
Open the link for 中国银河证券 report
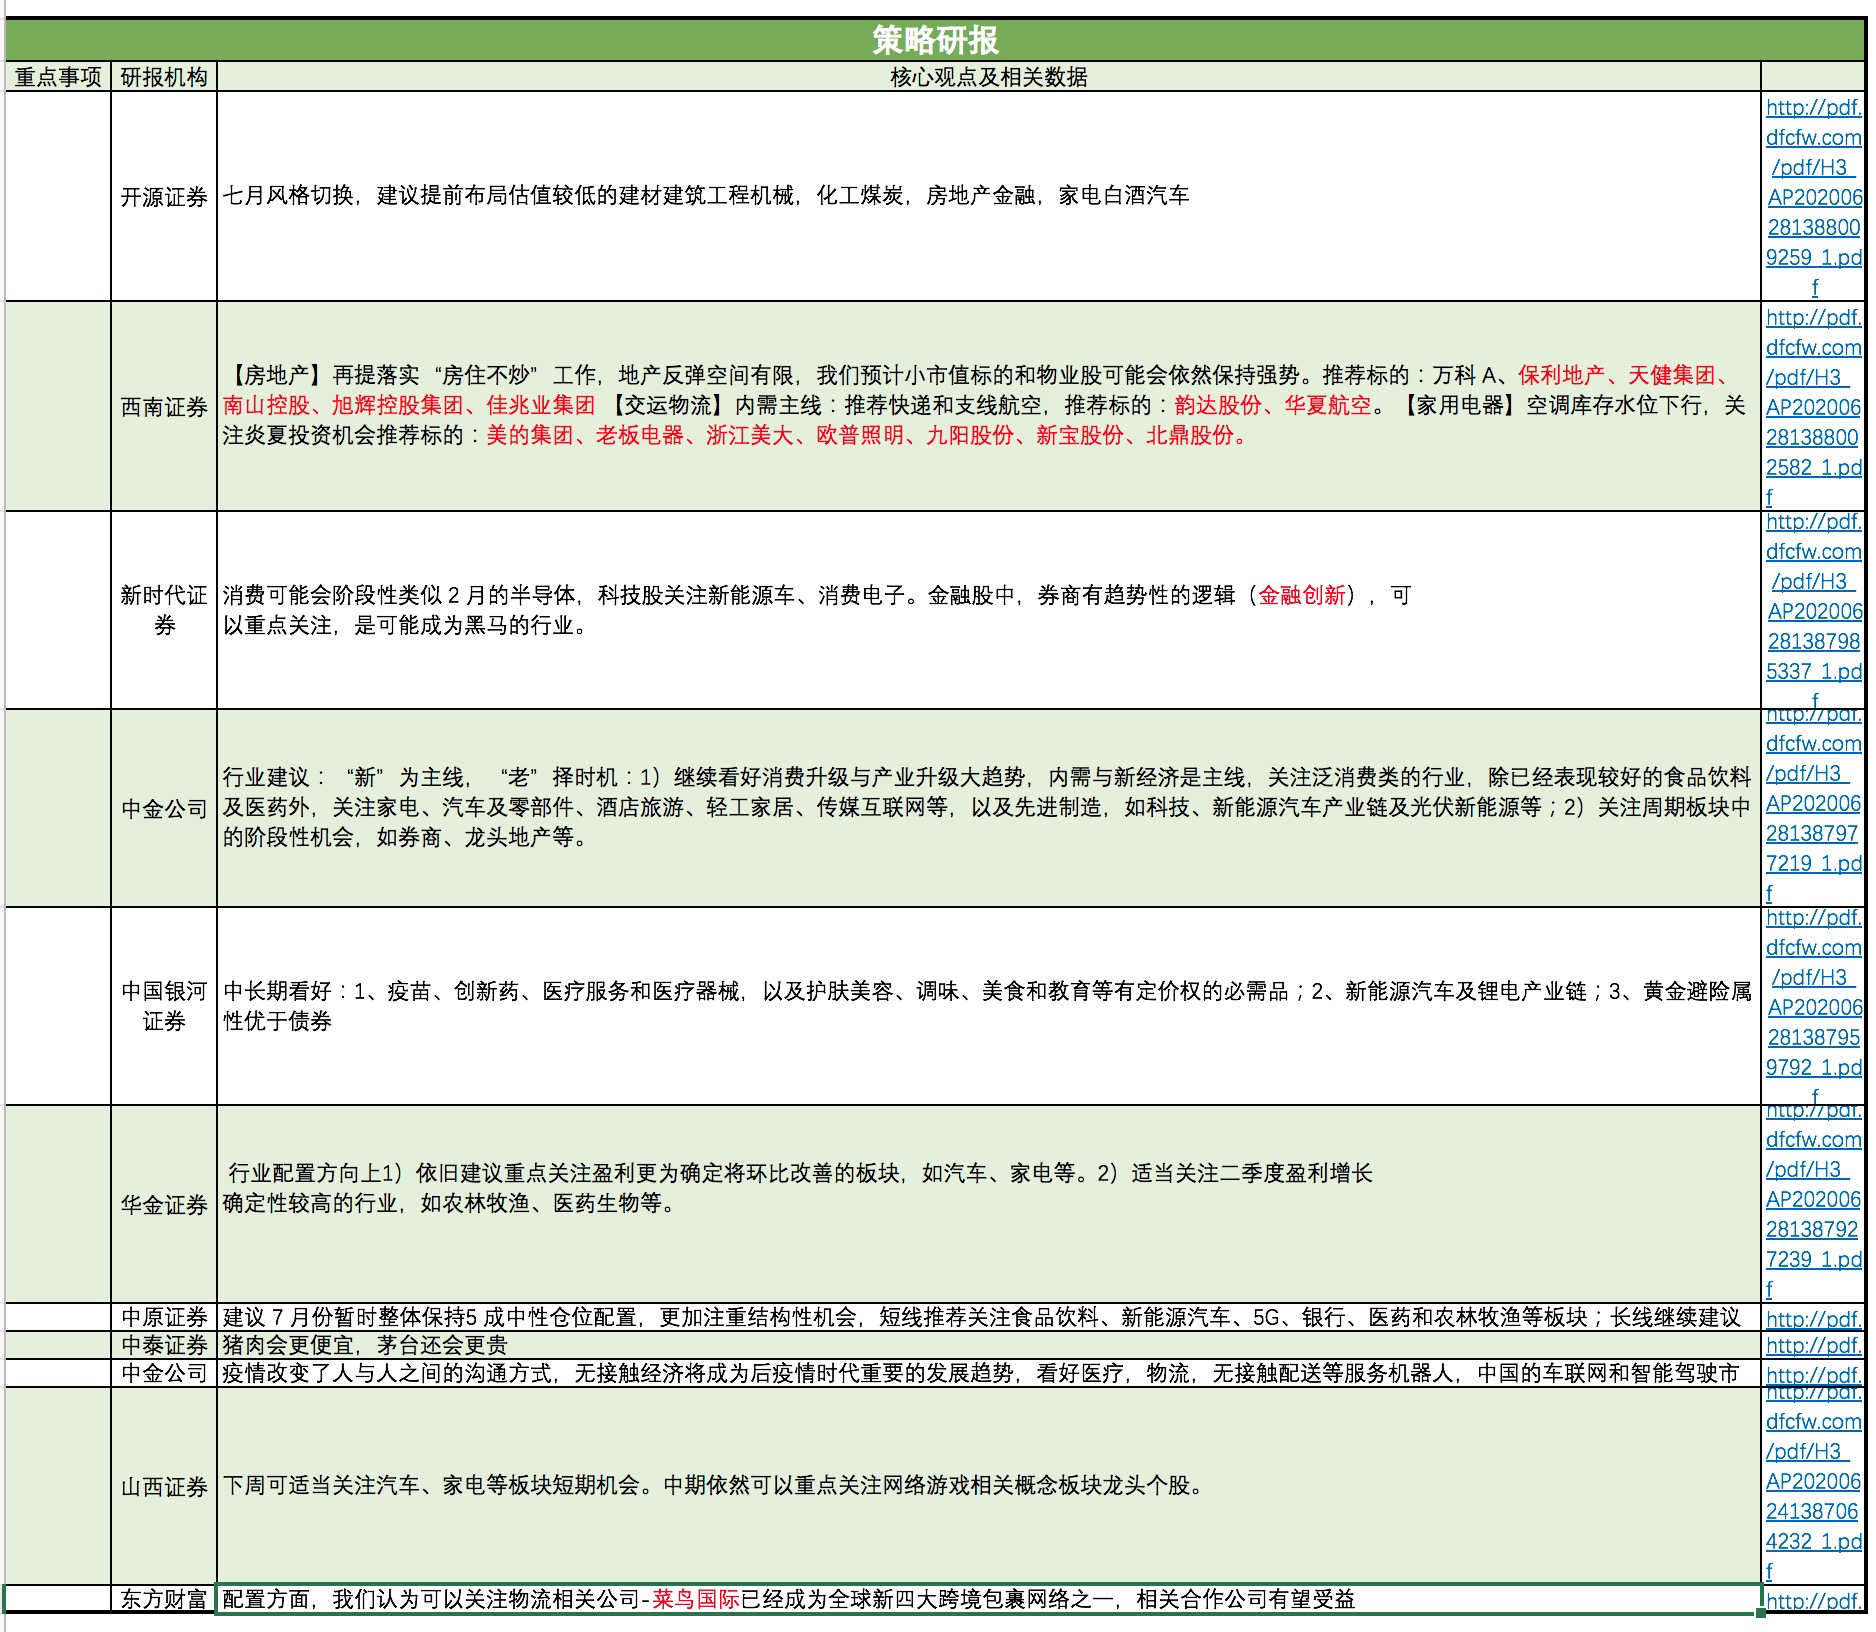click(x=1813, y=1007)
